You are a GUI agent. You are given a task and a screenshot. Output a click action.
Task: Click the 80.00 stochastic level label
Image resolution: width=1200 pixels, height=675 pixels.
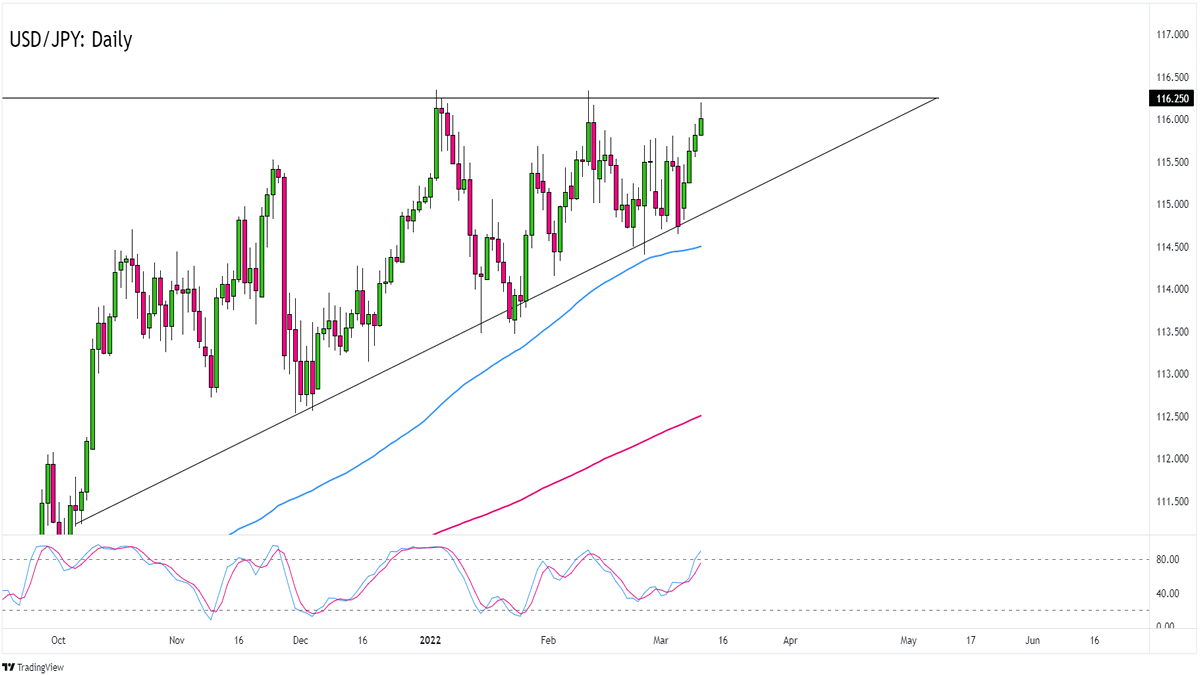pyautogui.click(x=1166, y=559)
